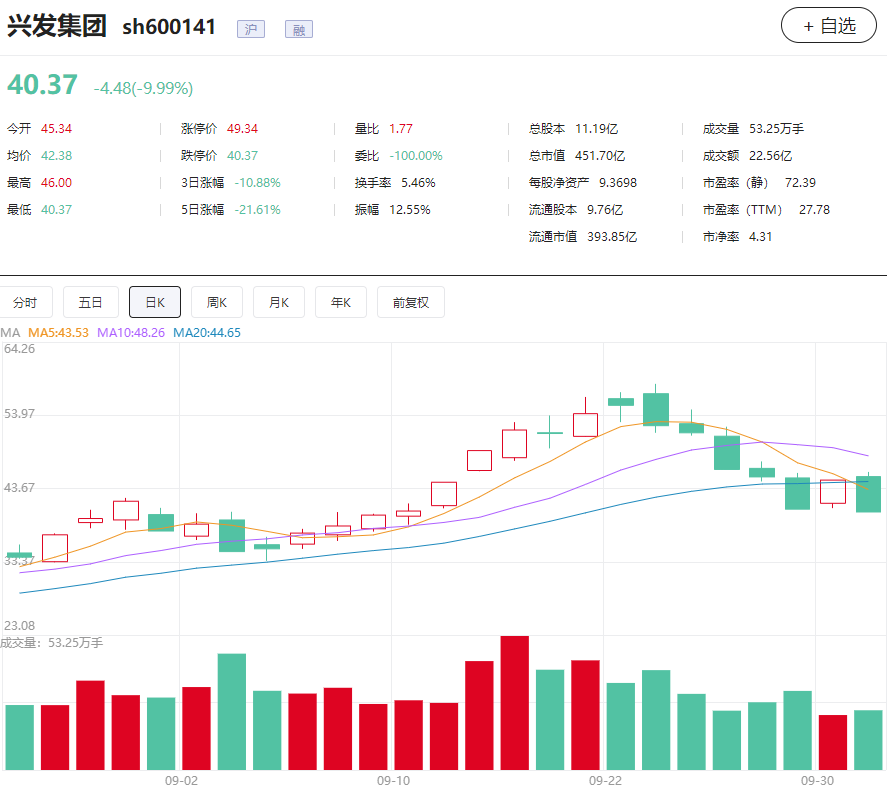Click the 沪 market badge icon
892x790 pixels.
251,29
